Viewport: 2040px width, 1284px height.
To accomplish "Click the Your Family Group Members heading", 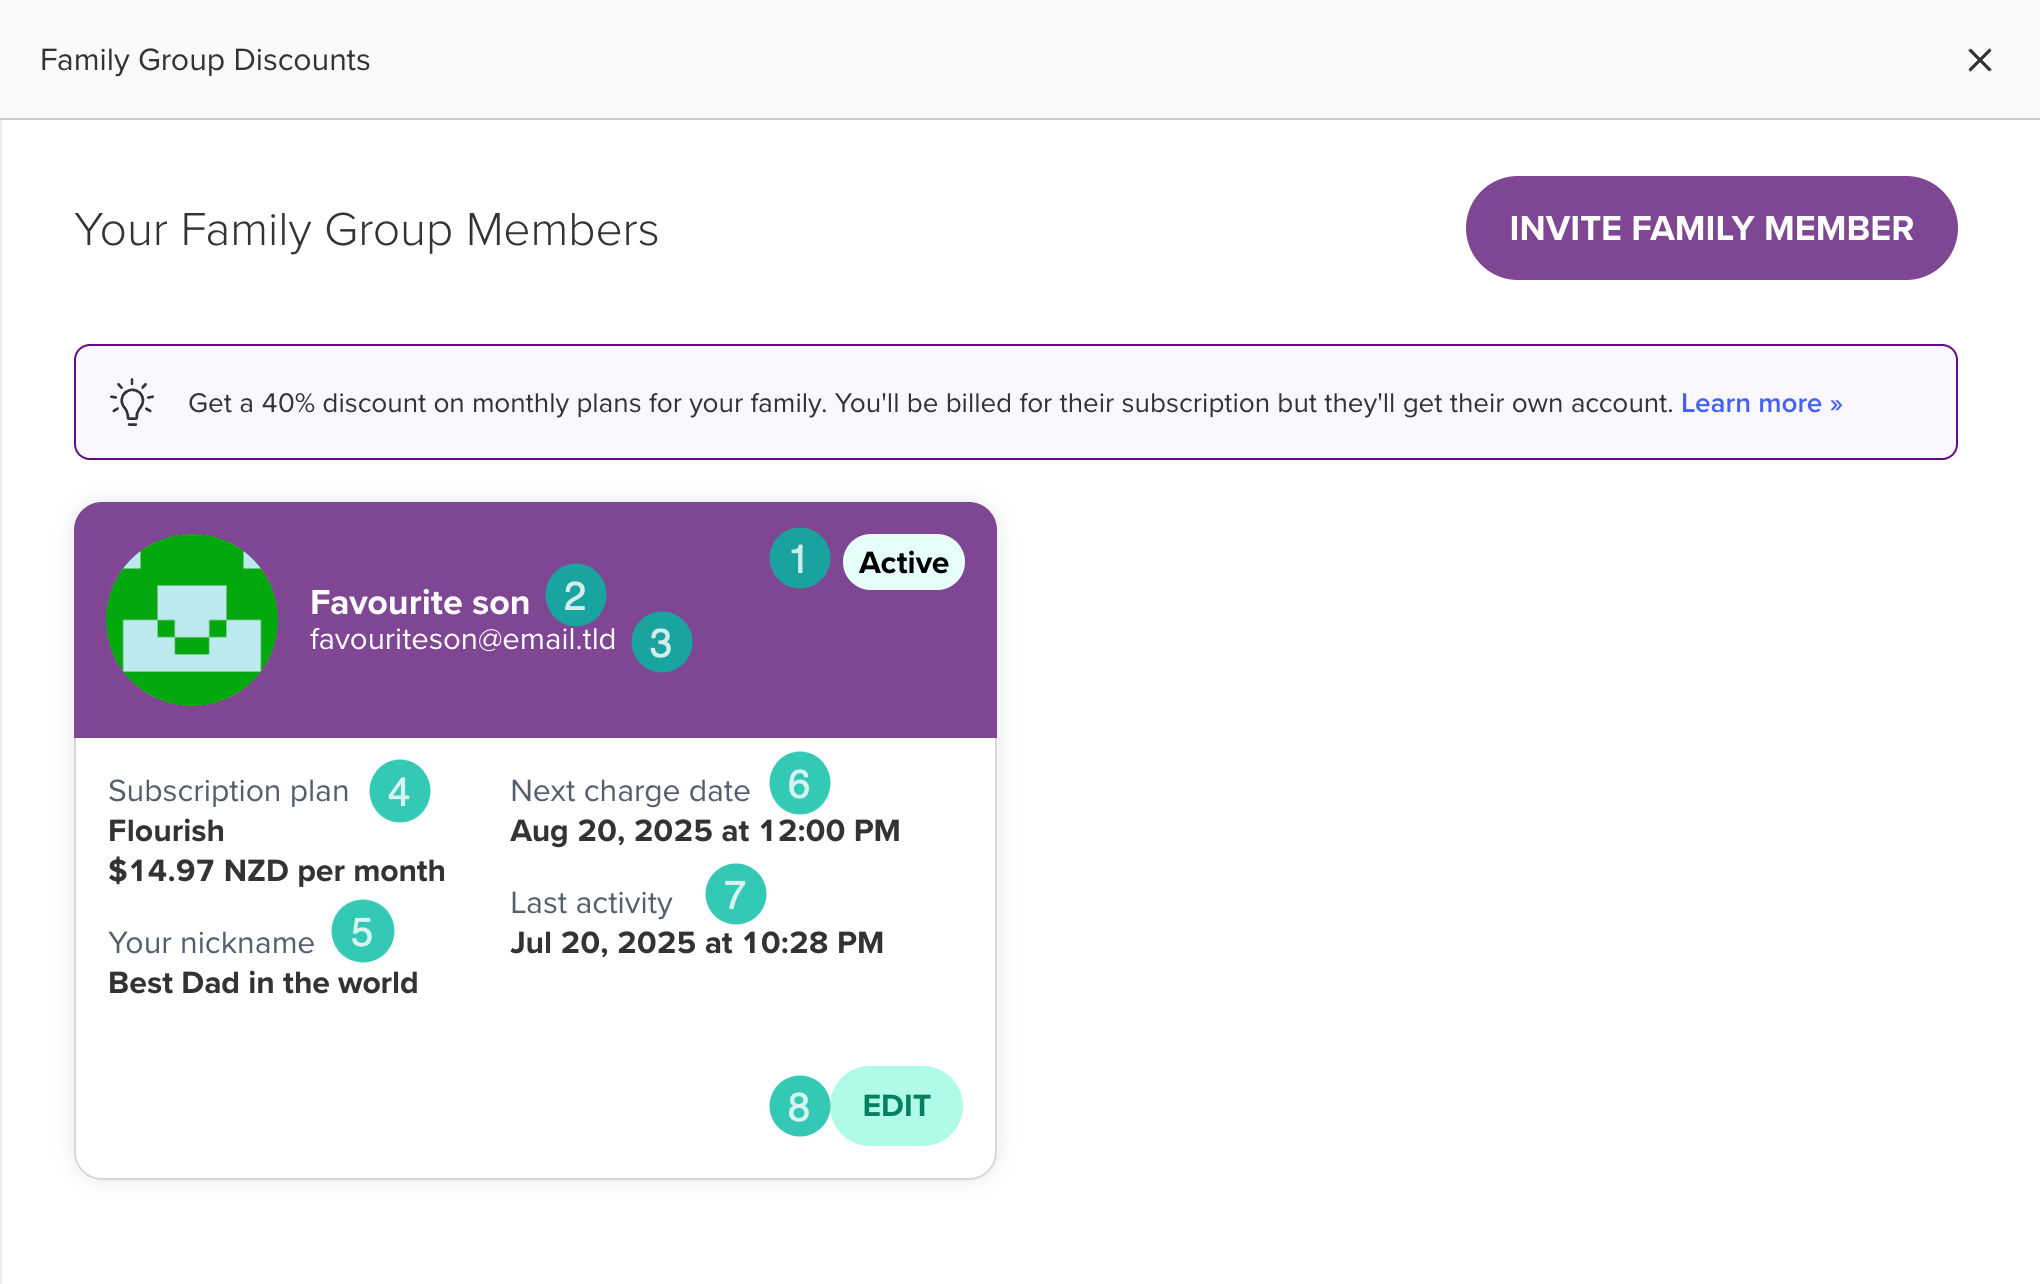I will (x=367, y=229).
